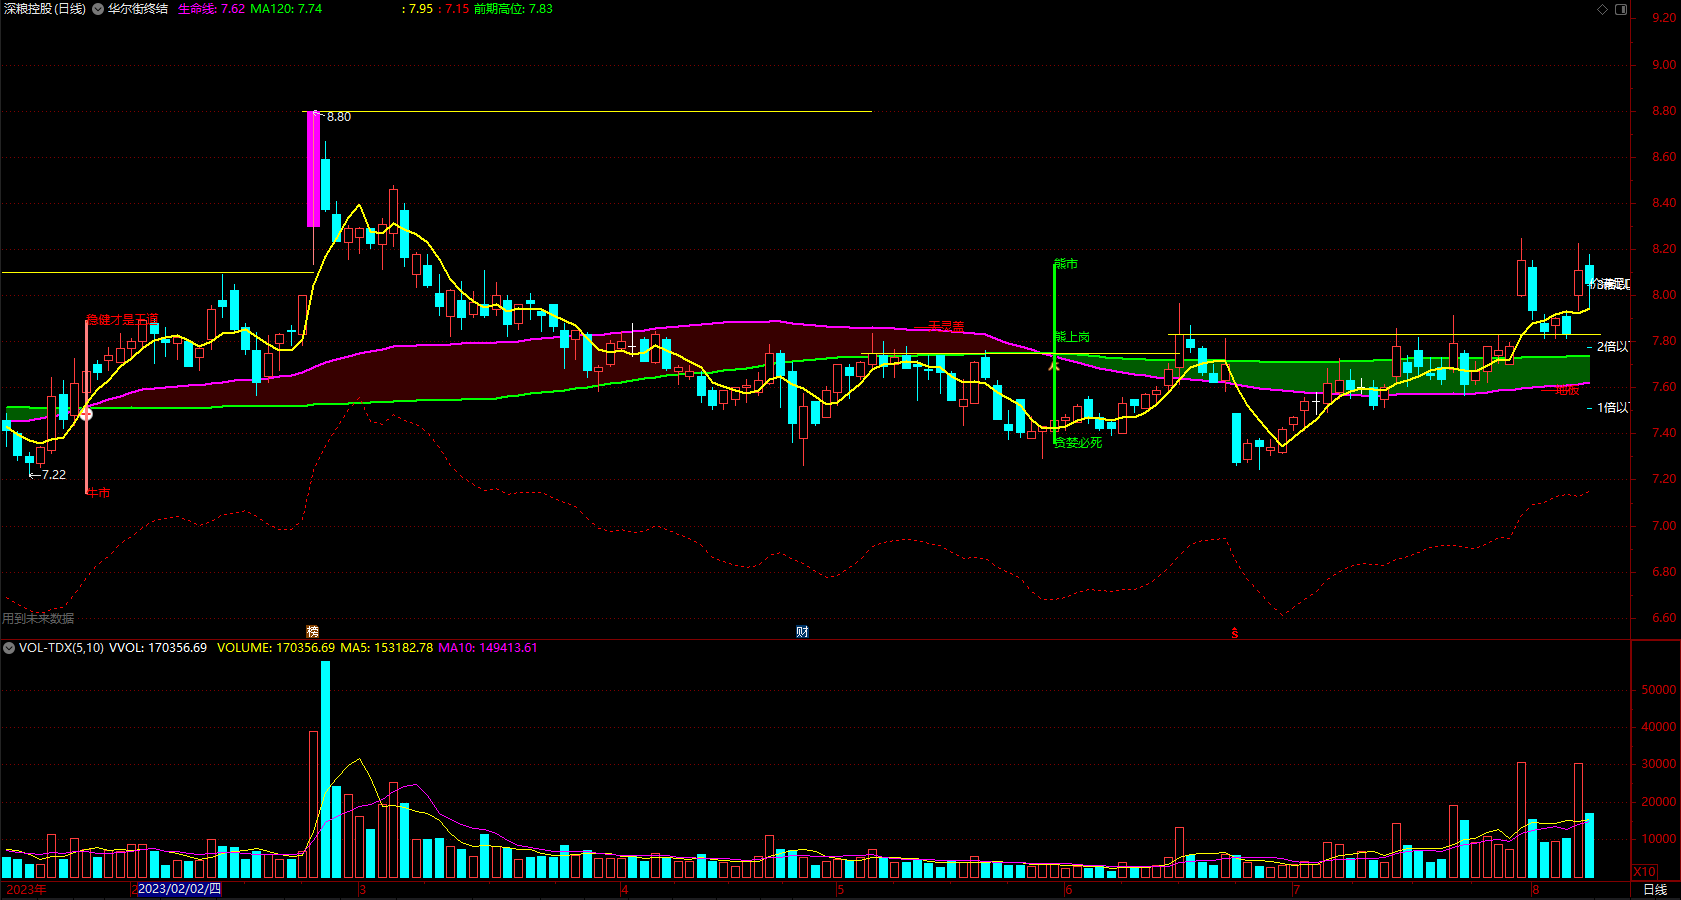Viewport: 1681px width, 900px height.
Task: Click the 前期高位: 7.83 indicator value
Action: (x=513, y=9)
